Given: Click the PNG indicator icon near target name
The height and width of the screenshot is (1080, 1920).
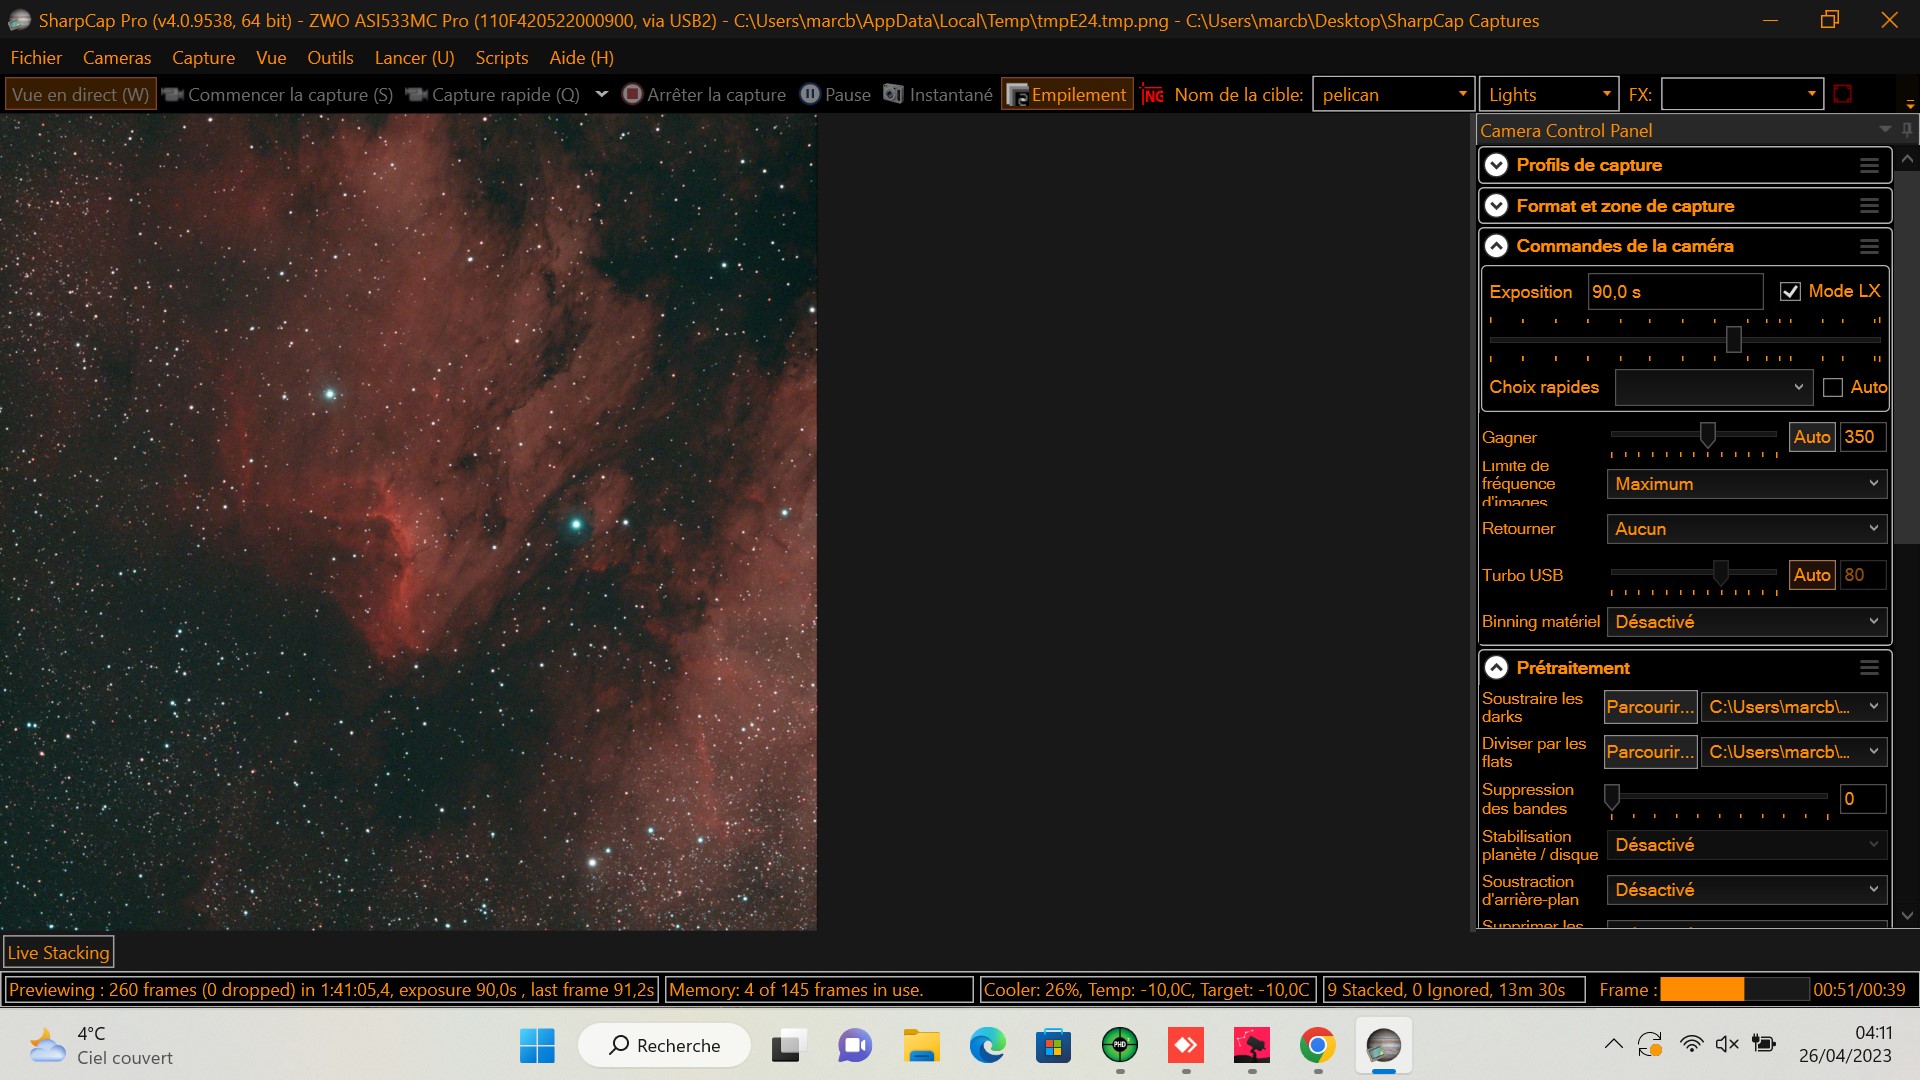Looking at the screenshot, I should [x=1152, y=95].
